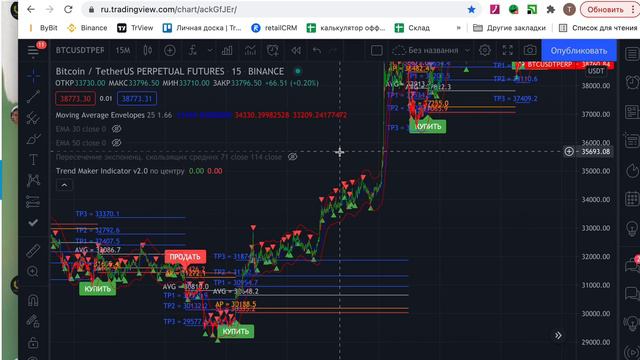Select the zoom in tool

click(x=33, y=271)
